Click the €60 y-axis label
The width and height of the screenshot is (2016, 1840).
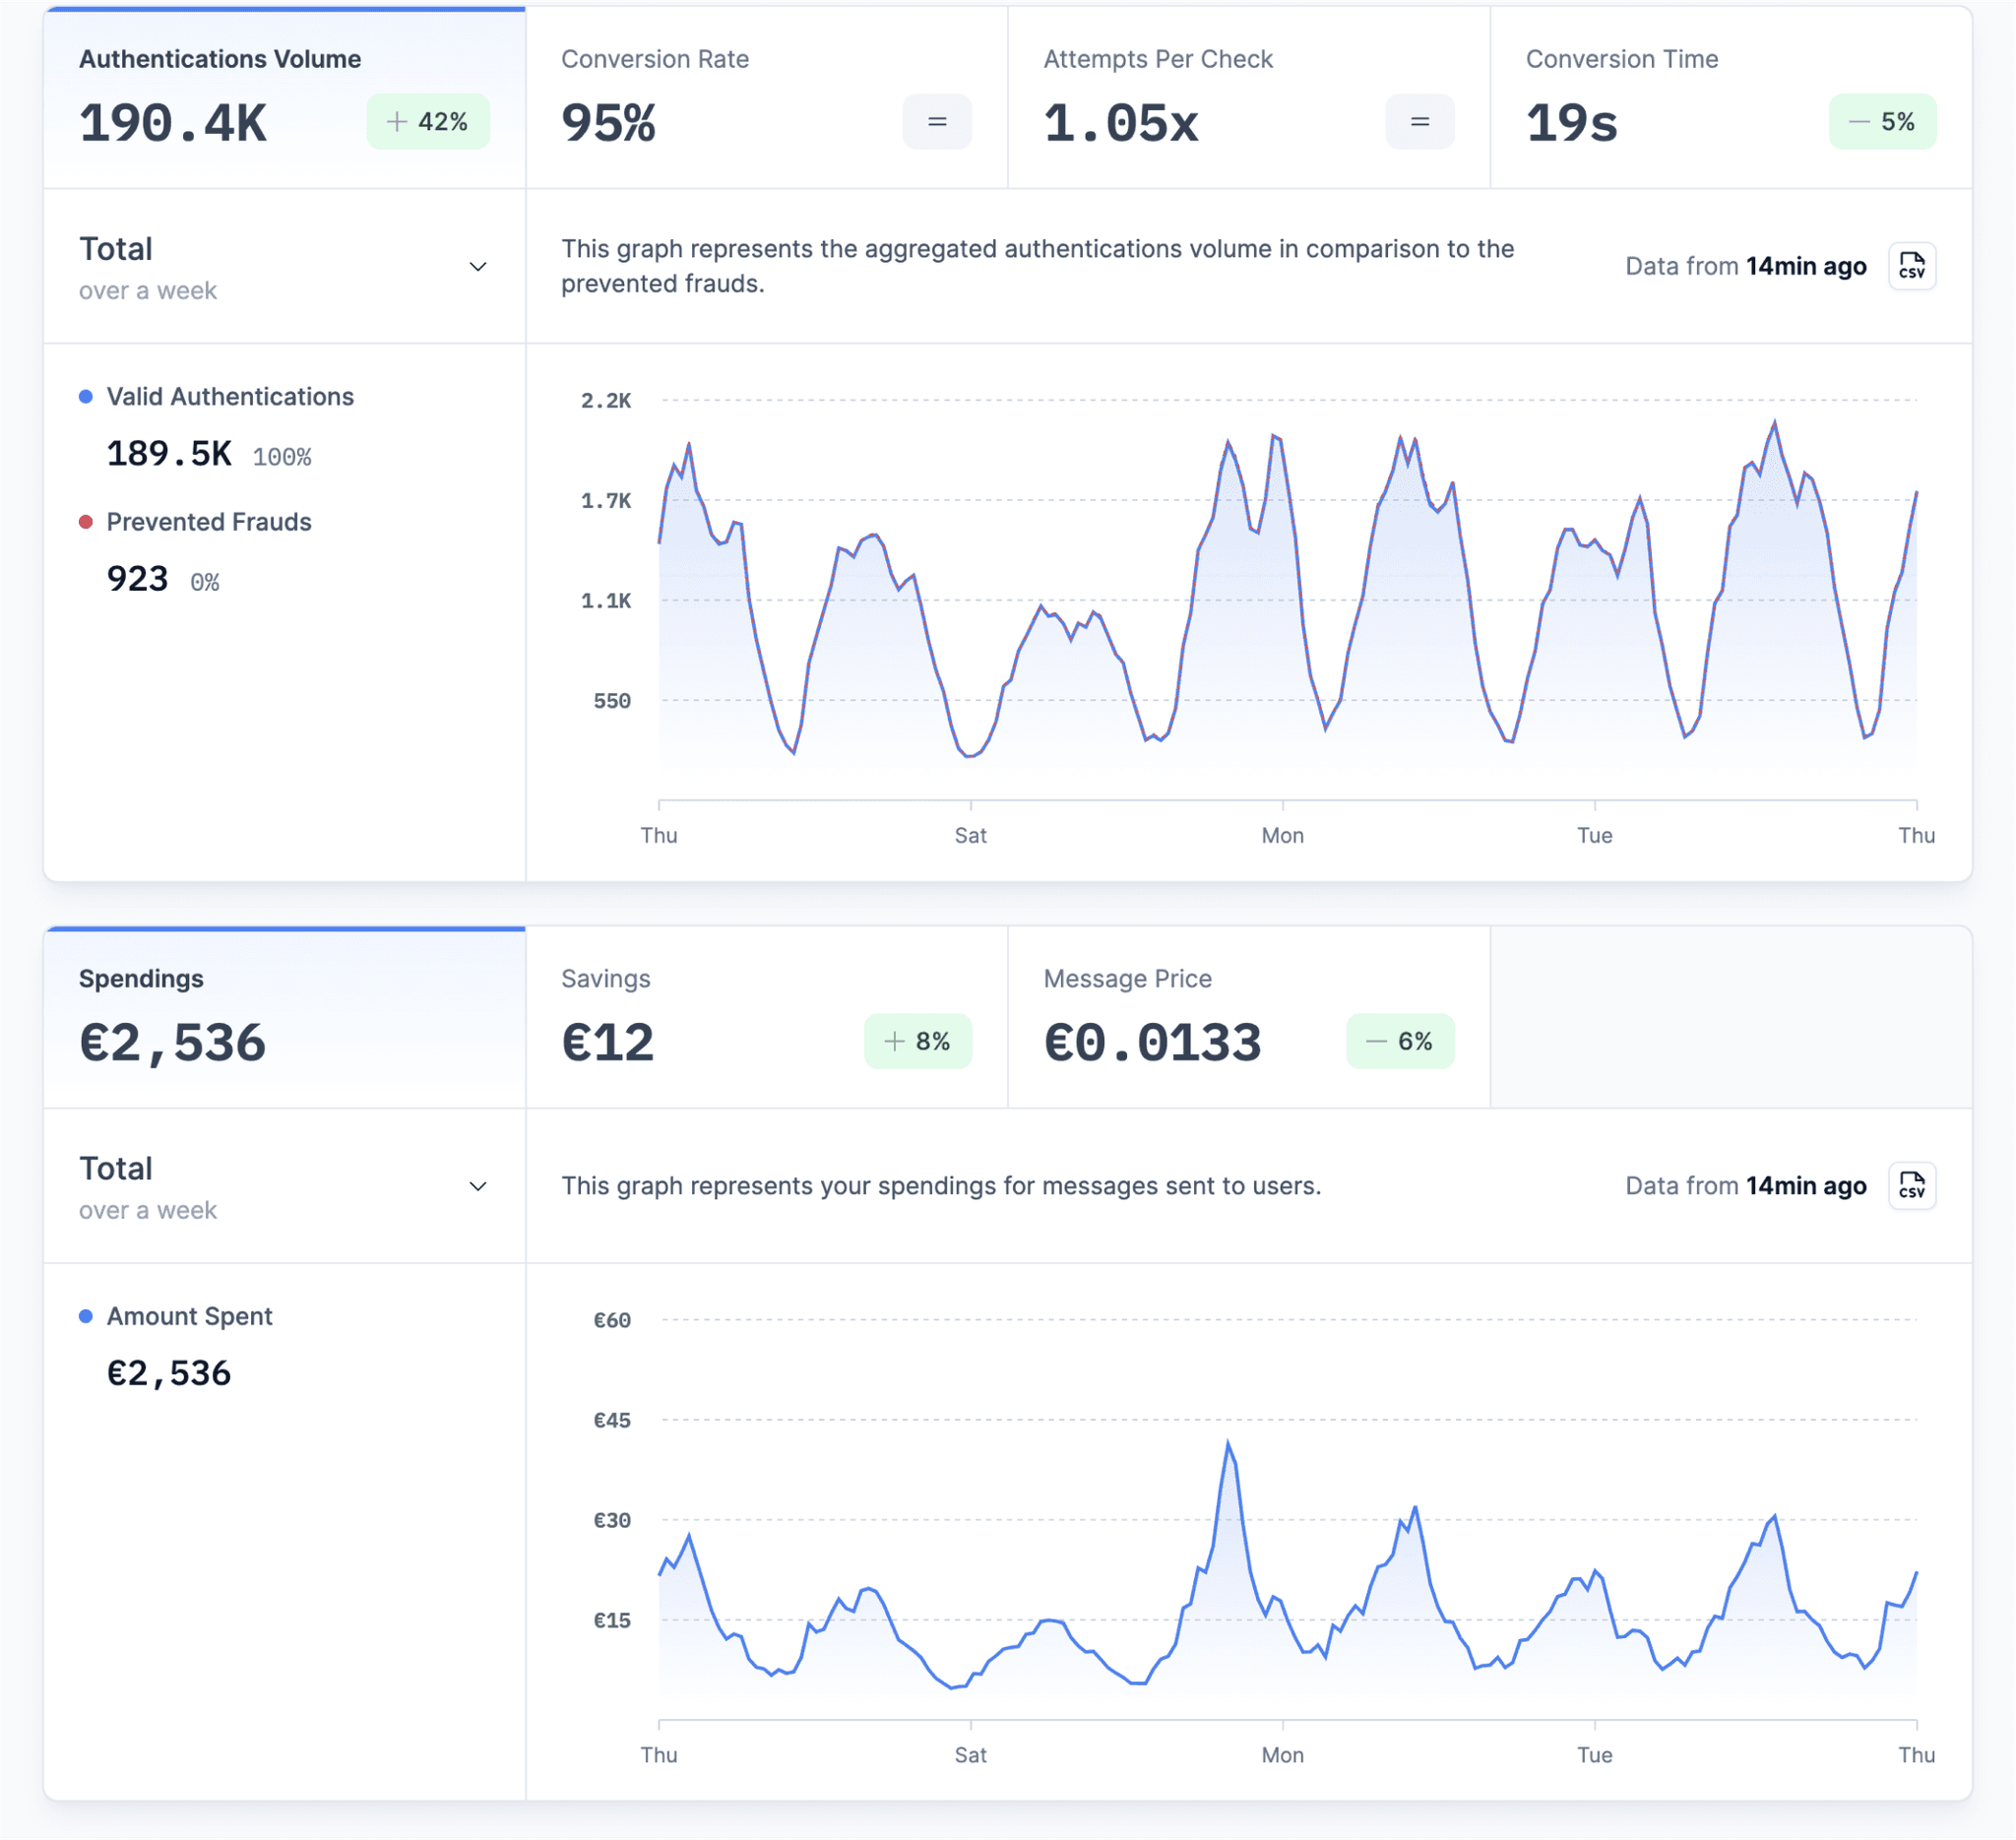tap(612, 1321)
